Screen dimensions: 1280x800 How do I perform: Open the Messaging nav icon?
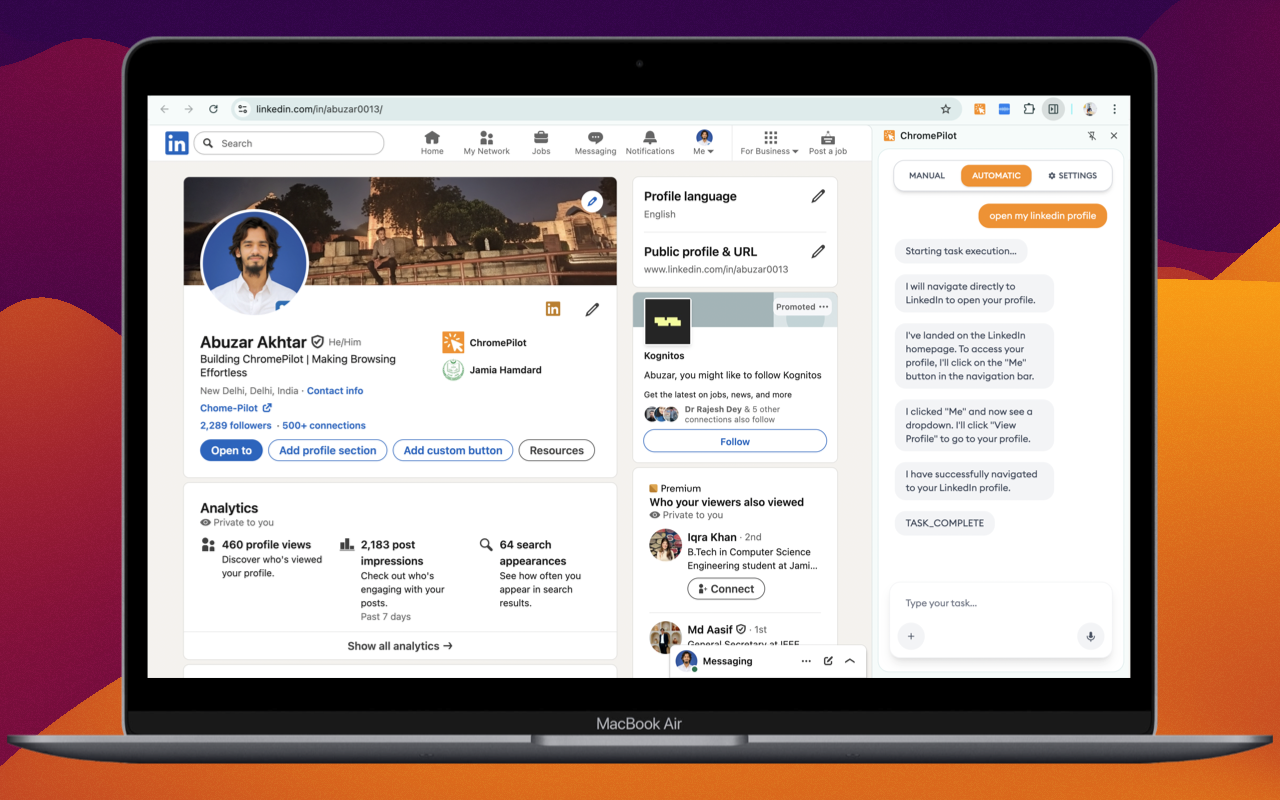[x=595, y=143]
